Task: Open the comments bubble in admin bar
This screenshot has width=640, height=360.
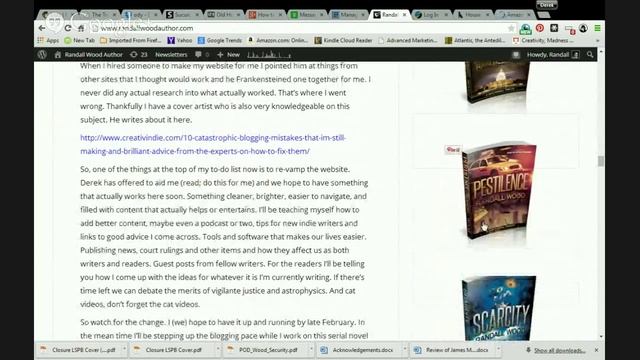Action: pos(202,54)
